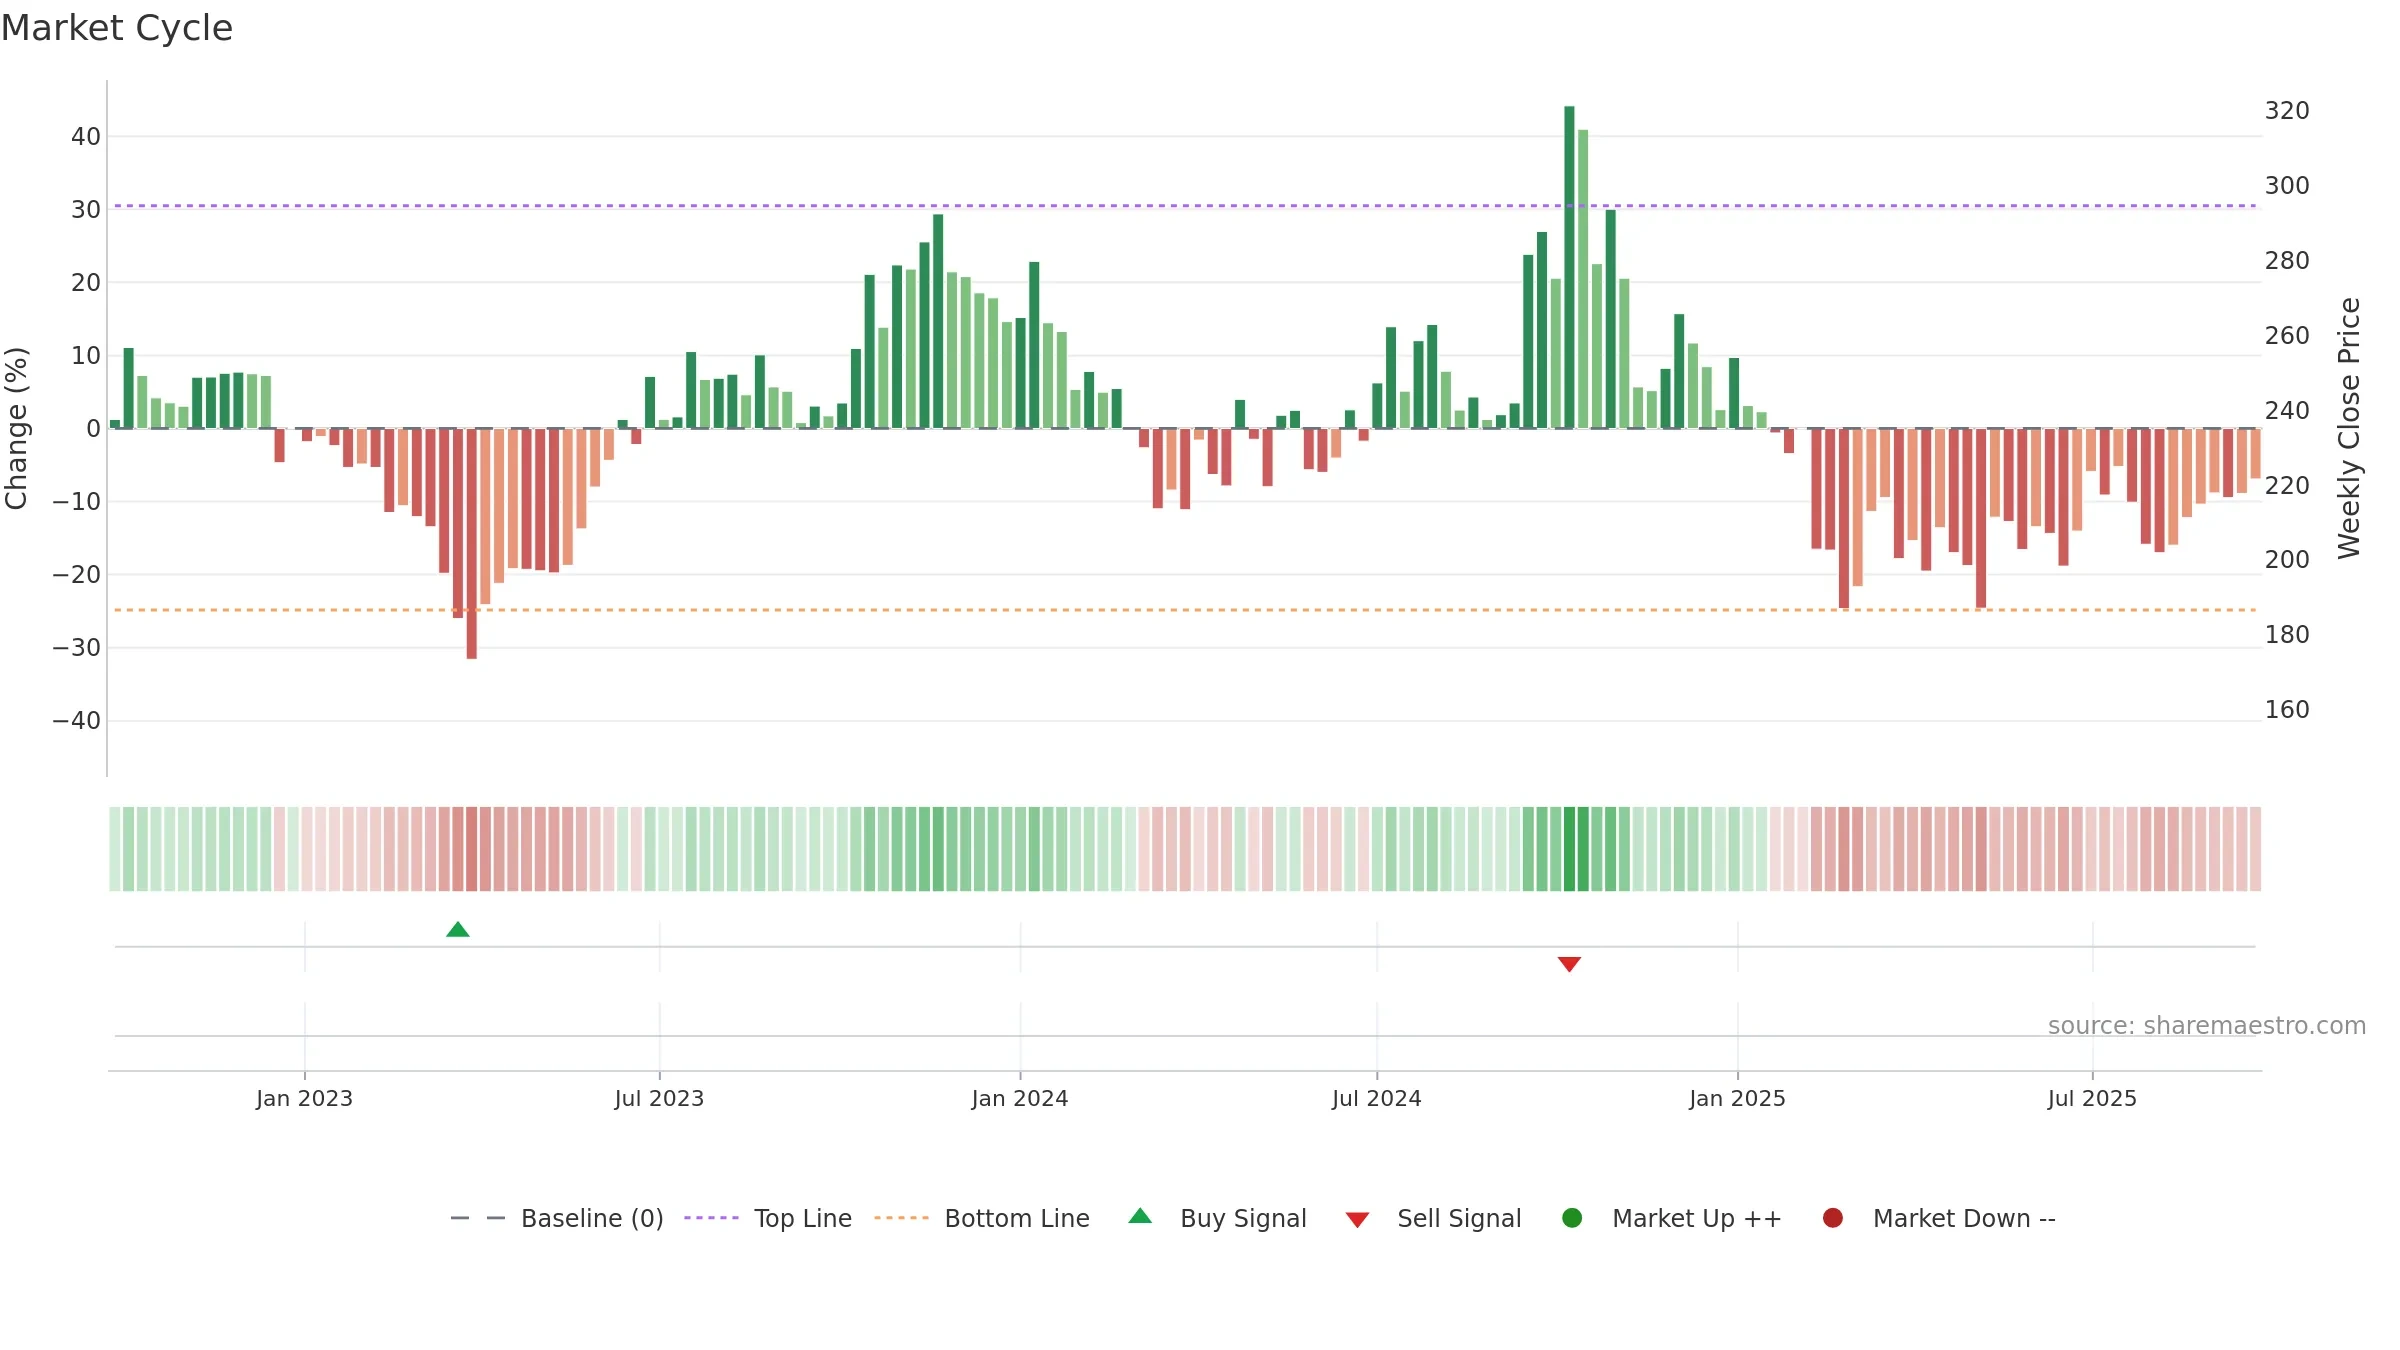Toggle Market Up ++ legend entry
The image size is (2400, 1350).
[x=1672, y=1218]
